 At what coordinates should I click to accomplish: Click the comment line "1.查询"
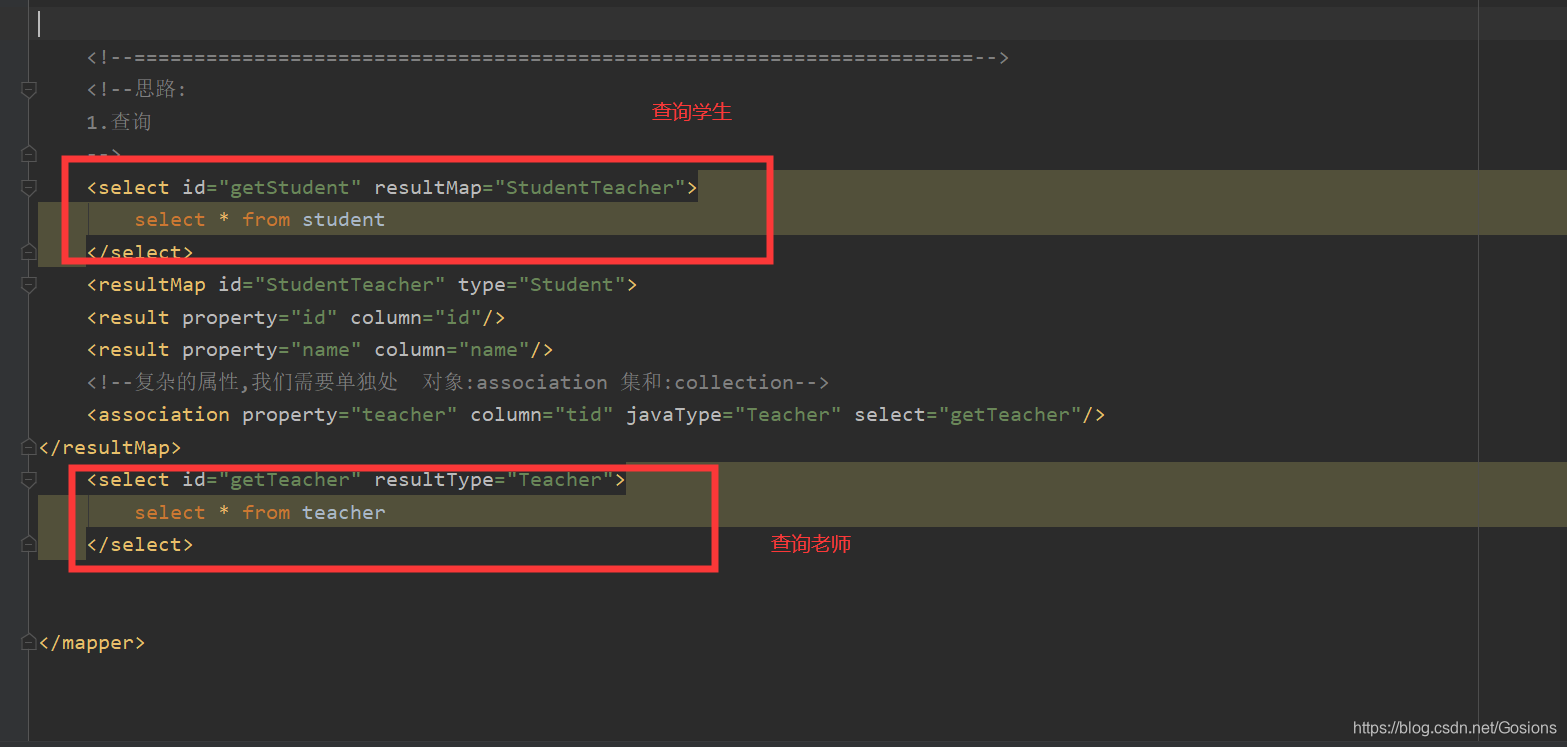119,122
